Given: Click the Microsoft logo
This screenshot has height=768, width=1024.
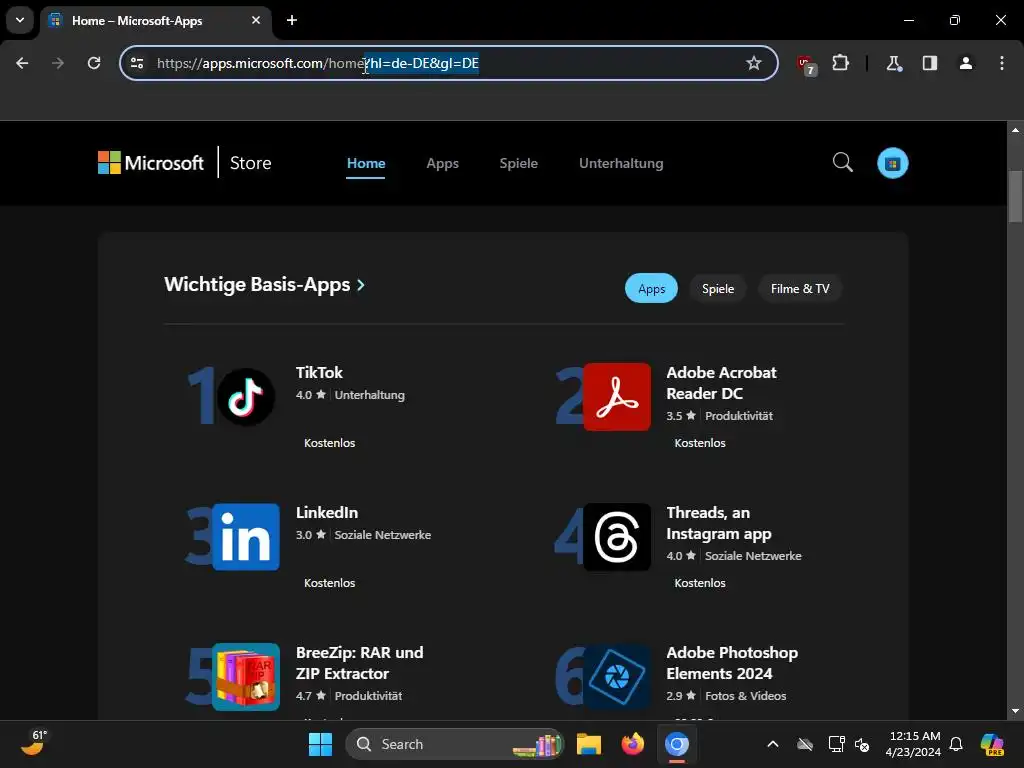Looking at the screenshot, I should [151, 163].
